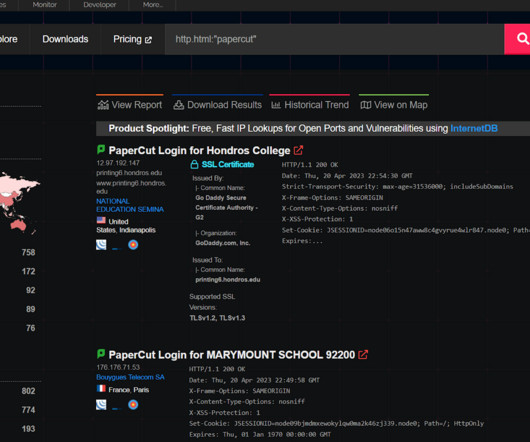530x442 pixels.
Task: Open the Developer menu
Action: [x=100, y=5]
